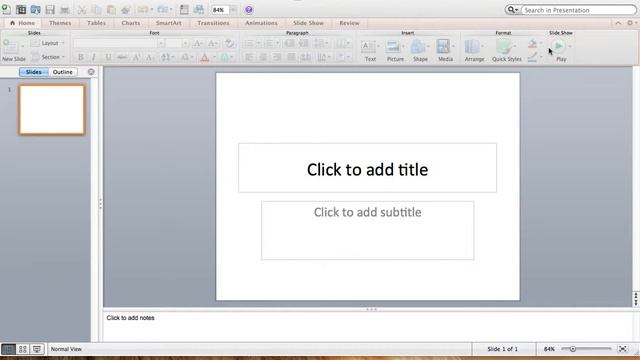The image size is (640, 360).
Task: Toggle Subscript formatting
Action: (x=149, y=58)
